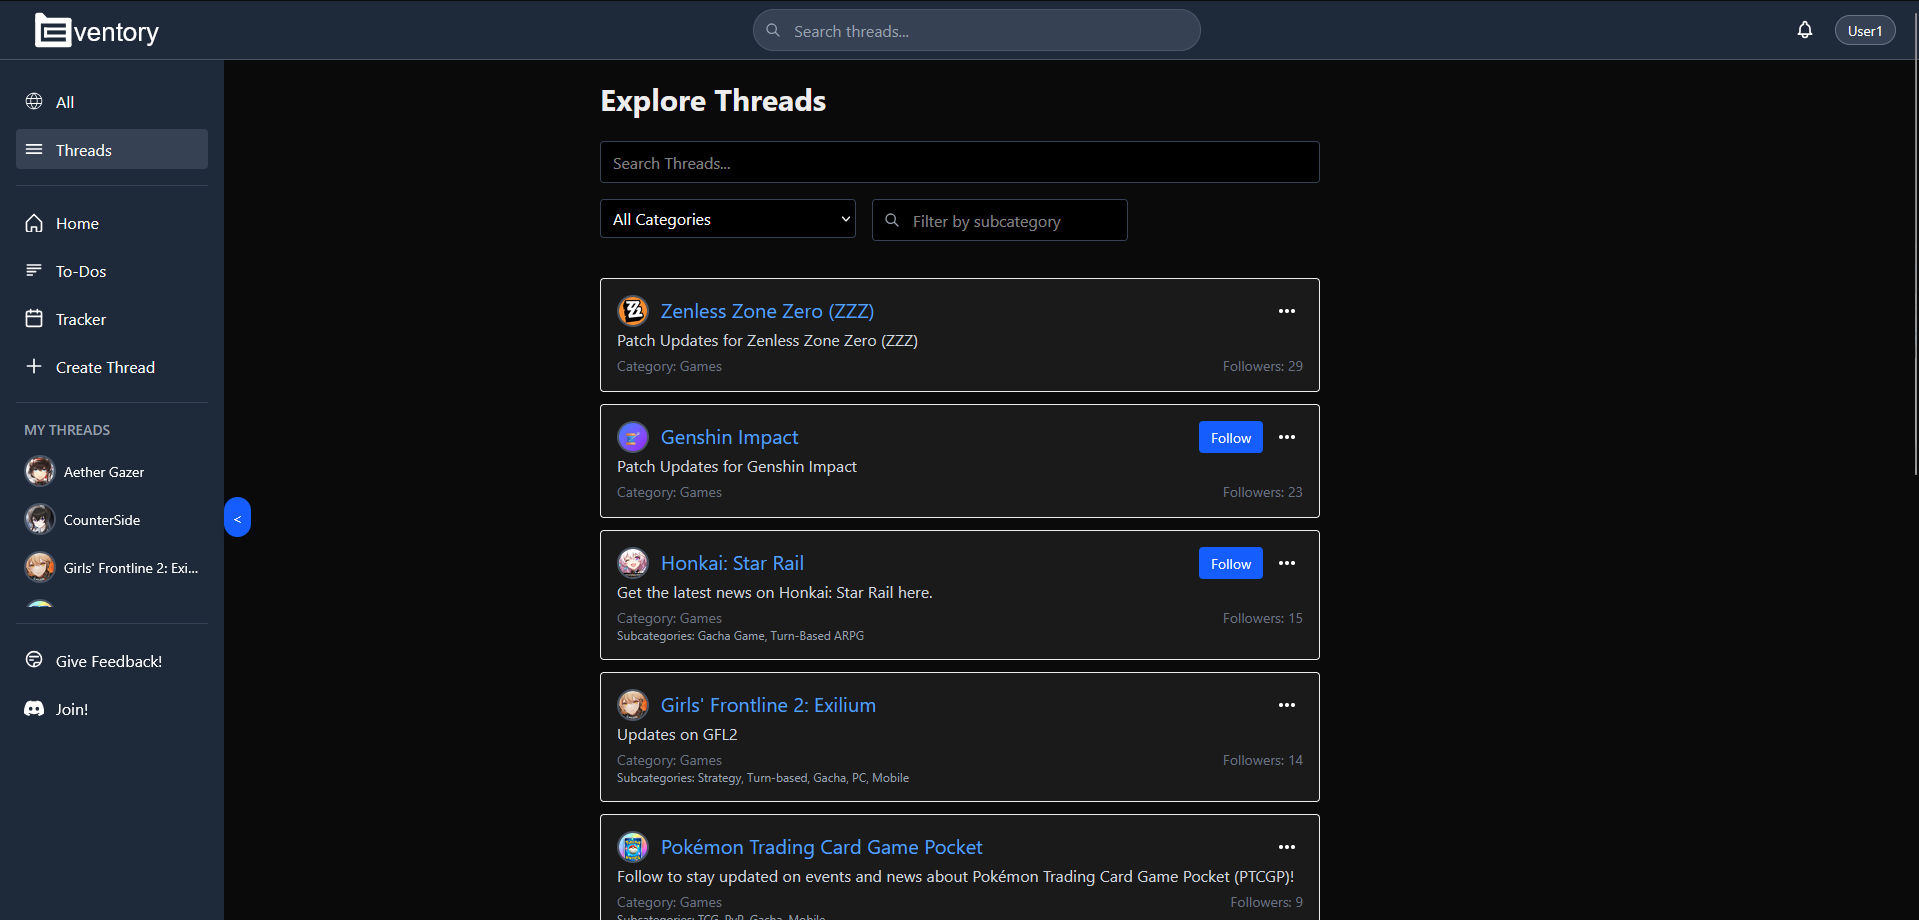Open more options for Girls' Frontline 2

[1286, 705]
